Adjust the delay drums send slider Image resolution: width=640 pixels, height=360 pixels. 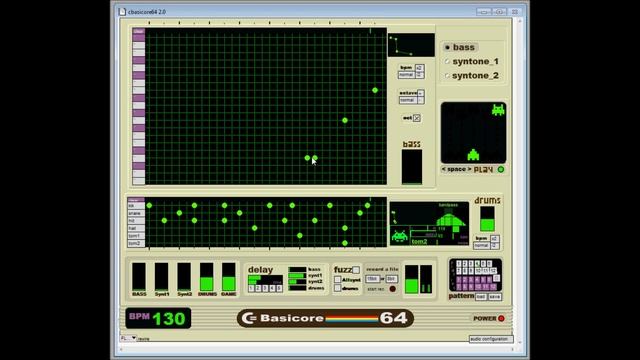coord(297,288)
